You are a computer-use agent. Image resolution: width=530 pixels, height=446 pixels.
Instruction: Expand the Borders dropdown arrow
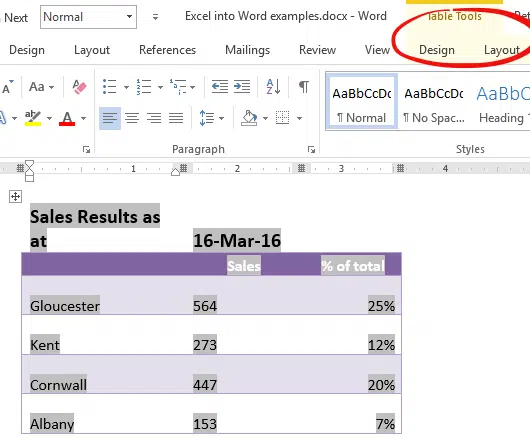pos(299,118)
